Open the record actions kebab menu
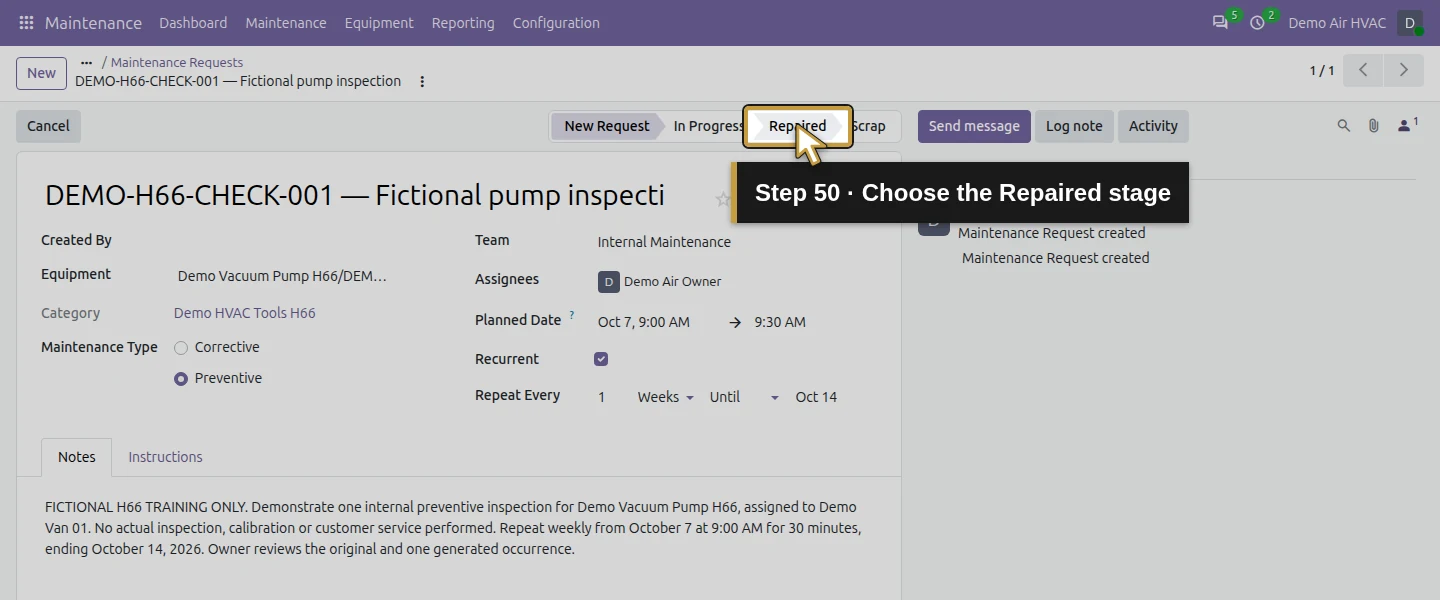The width and height of the screenshot is (1440, 600). (422, 82)
